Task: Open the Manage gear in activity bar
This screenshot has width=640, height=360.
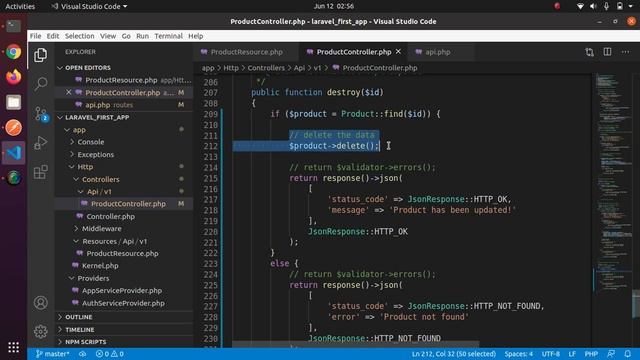Action: click(x=40, y=331)
